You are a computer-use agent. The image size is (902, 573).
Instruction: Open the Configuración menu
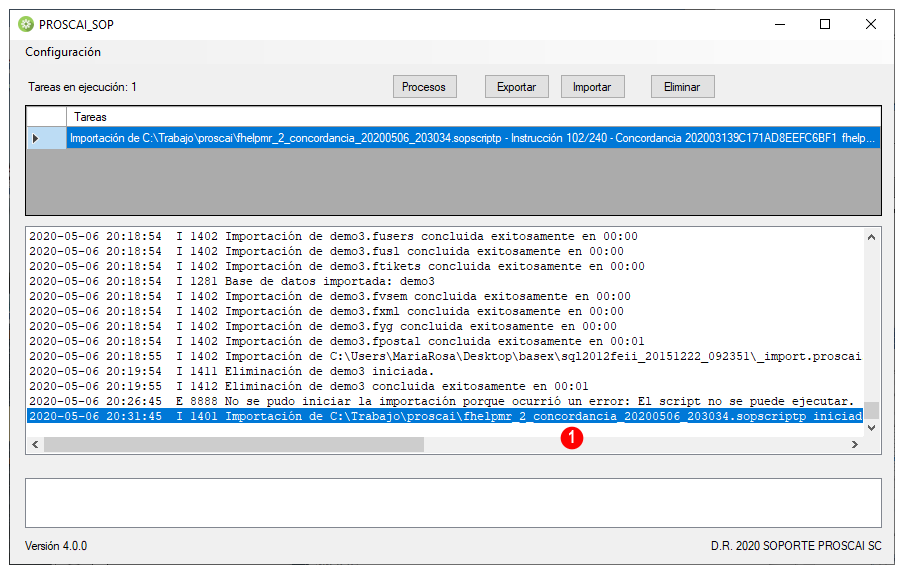[63, 52]
